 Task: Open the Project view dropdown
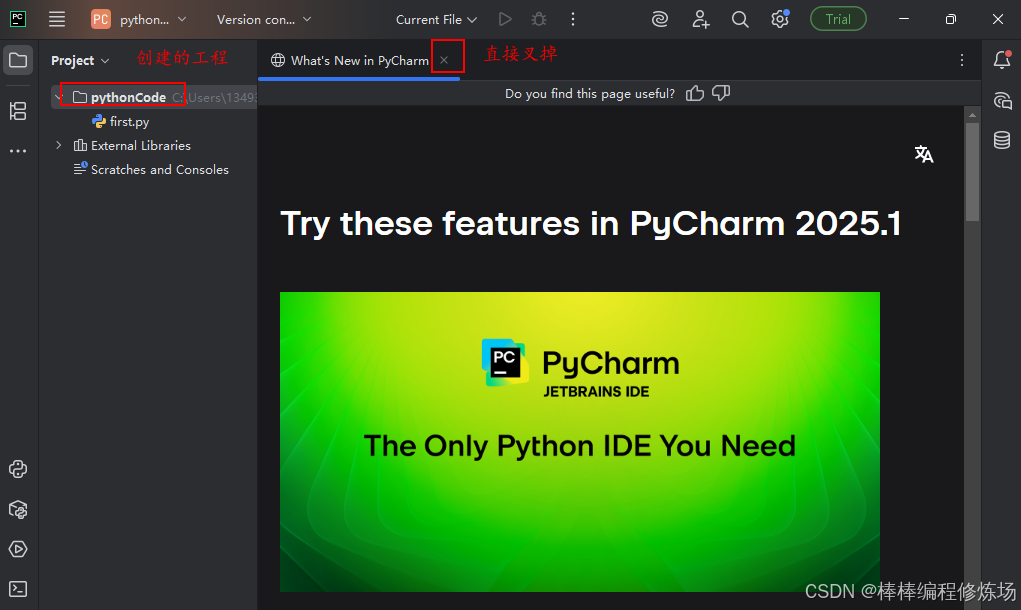click(x=80, y=61)
